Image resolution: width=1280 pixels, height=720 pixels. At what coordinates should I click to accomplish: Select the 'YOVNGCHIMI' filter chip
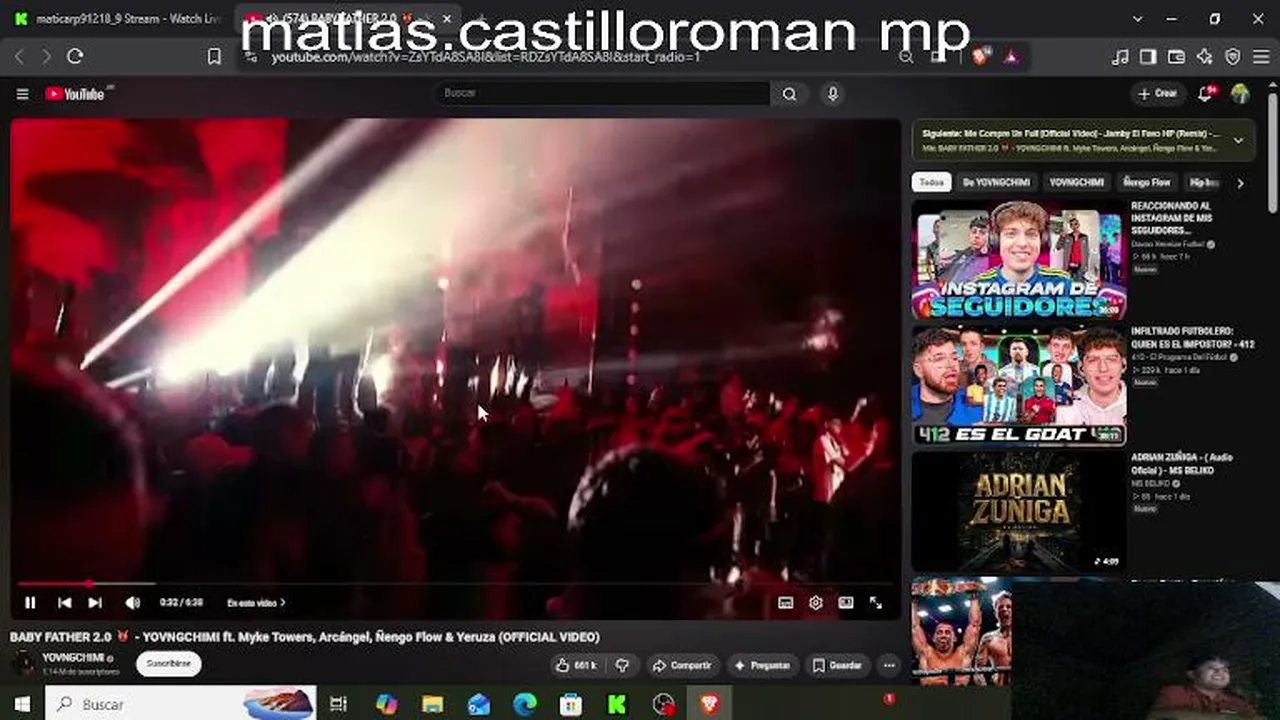1077,183
